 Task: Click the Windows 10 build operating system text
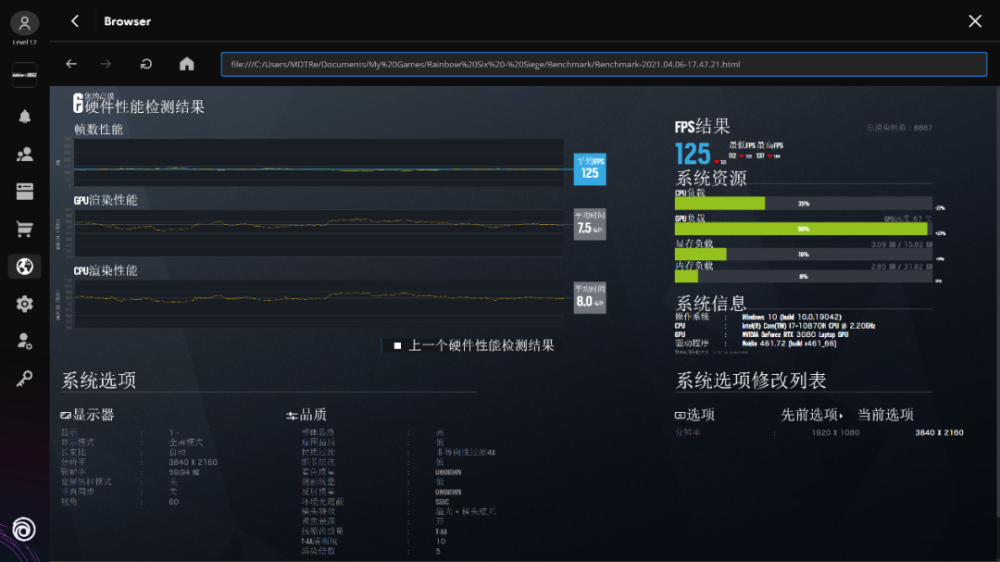coord(791,317)
